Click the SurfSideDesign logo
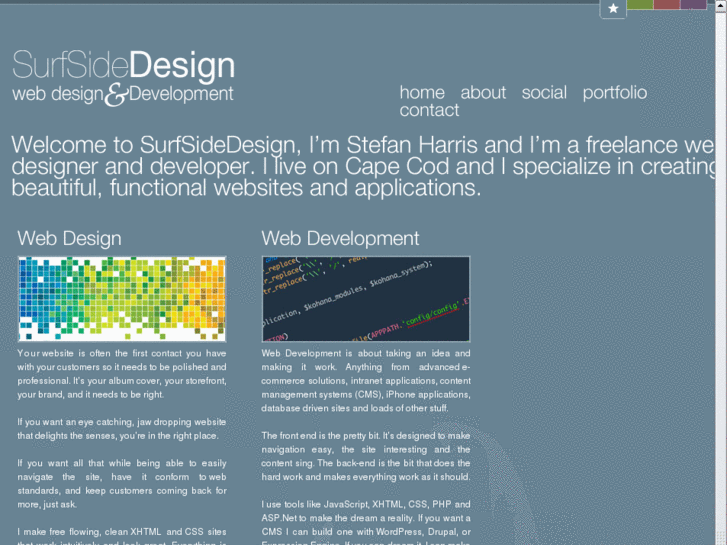727x545 pixels. pyautogui.click(x=123, y=65)
